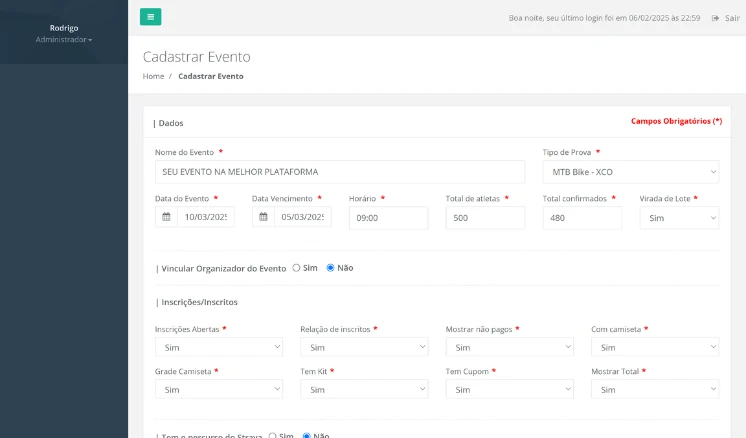The image size is (746, 438).
Task: Open Rodrigo Administrador user menu
Action: click(64, 34)
